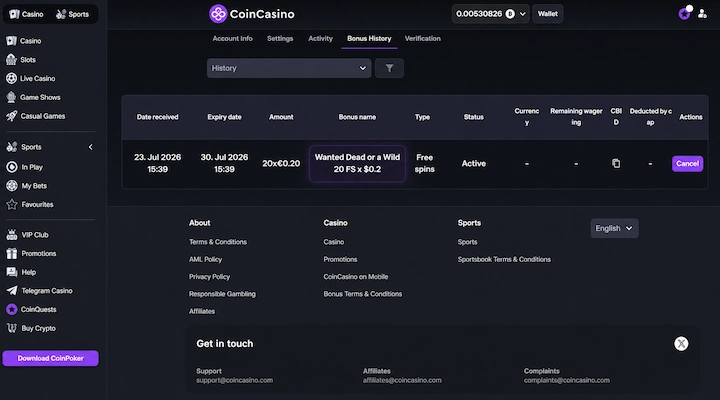Open Sports in the sidebar

24,147
